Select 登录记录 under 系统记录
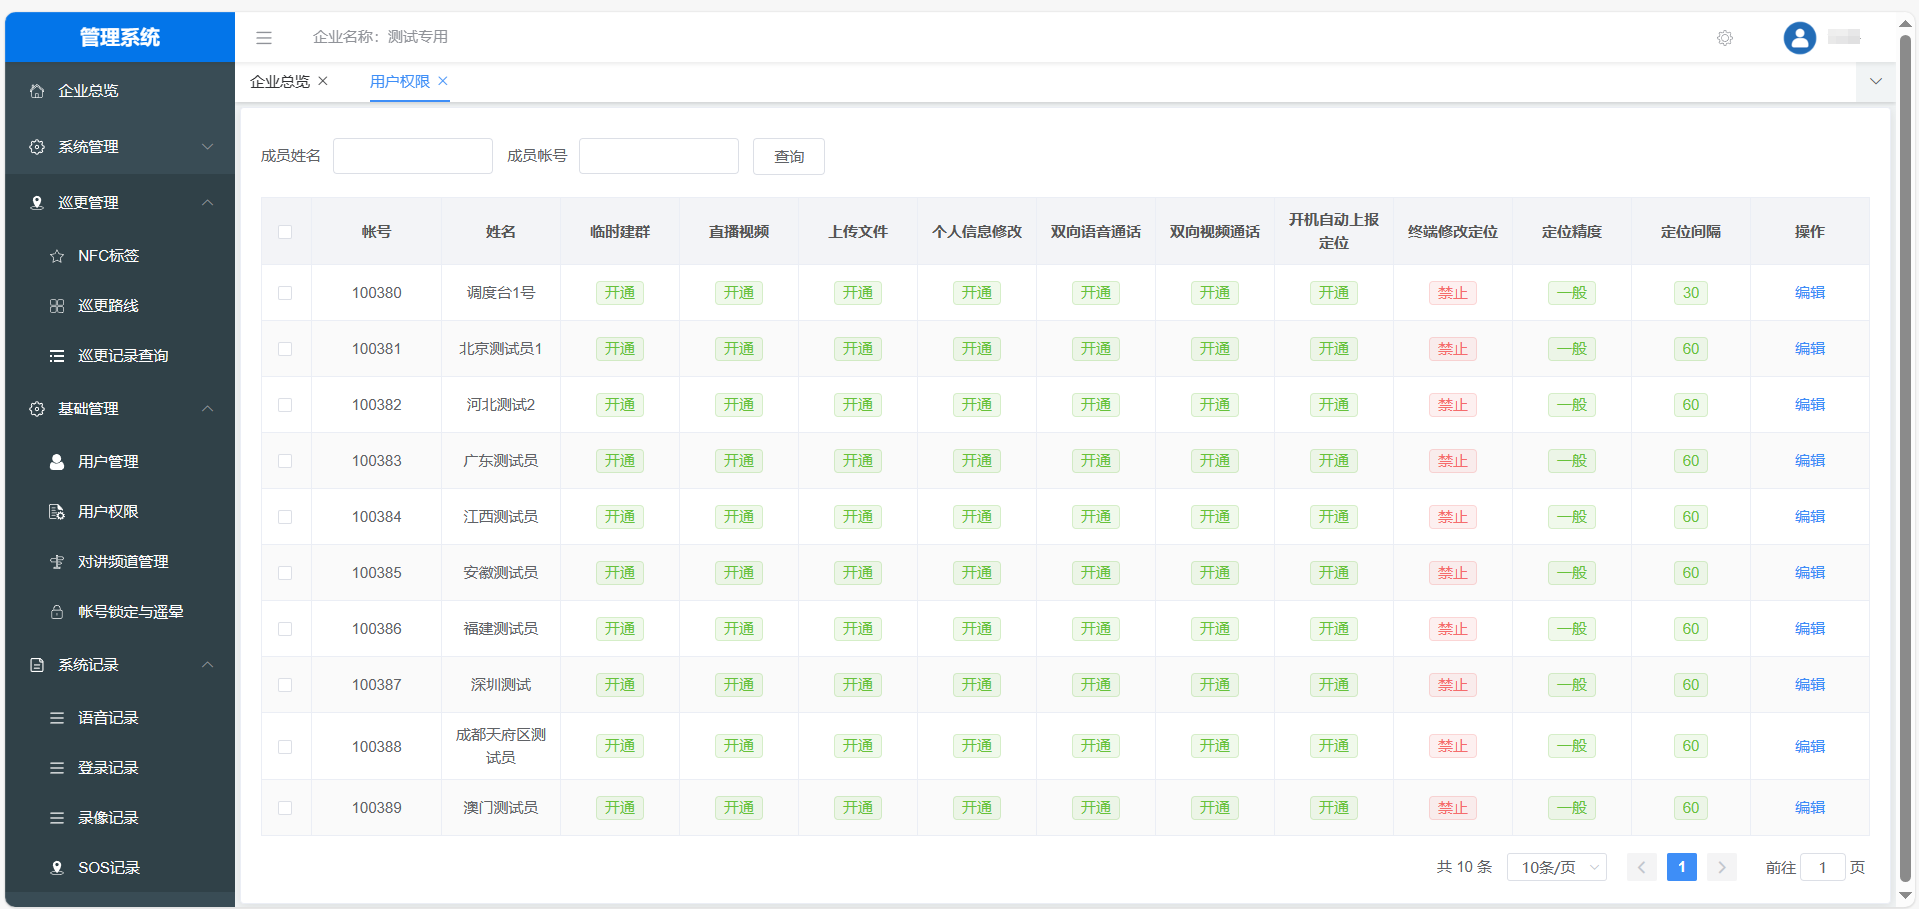 click(x=104, y=767)
